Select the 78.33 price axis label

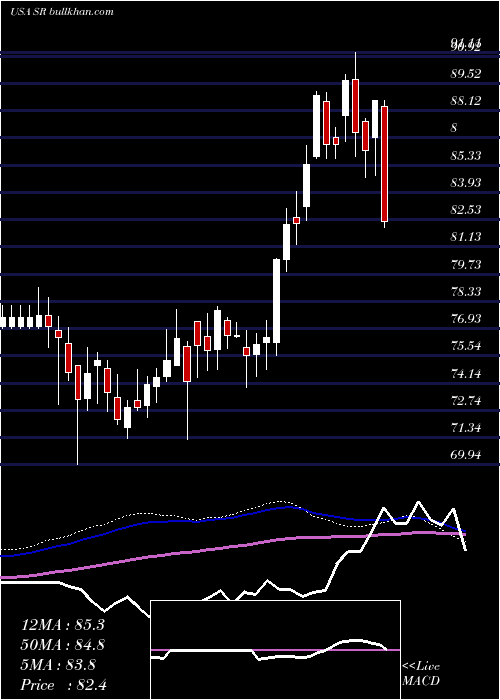click(x=466, y=292)
